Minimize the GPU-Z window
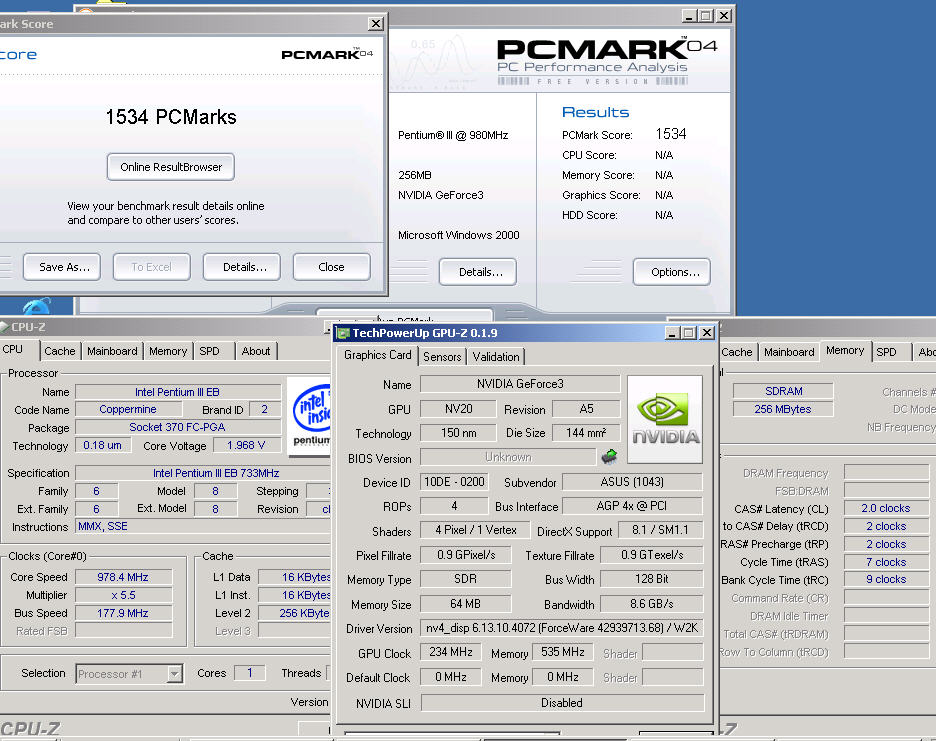The height and width of the screenshot is (741, 936). point(672,333)
